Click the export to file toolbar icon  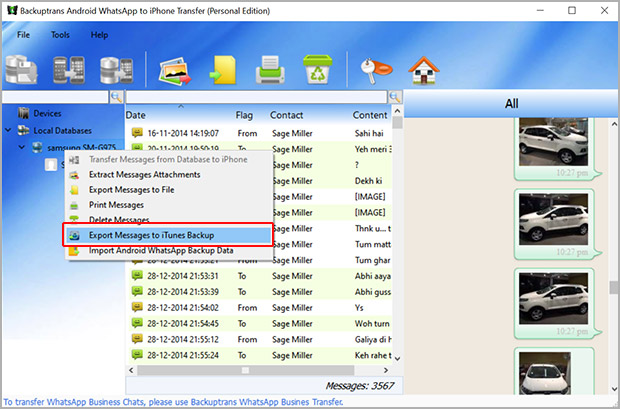click(x=221, y=67)
